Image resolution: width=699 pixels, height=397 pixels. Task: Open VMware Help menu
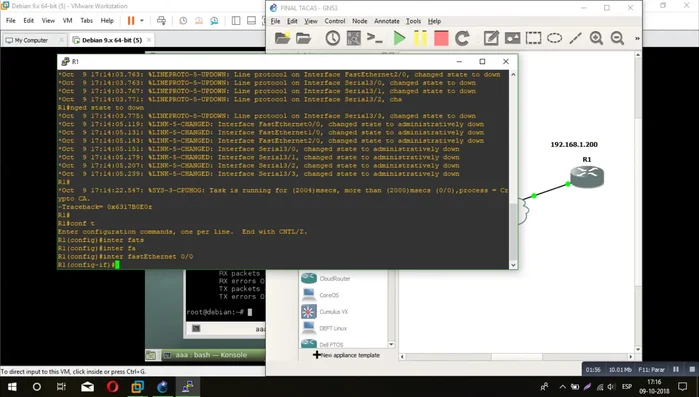[x=107, y=20]
